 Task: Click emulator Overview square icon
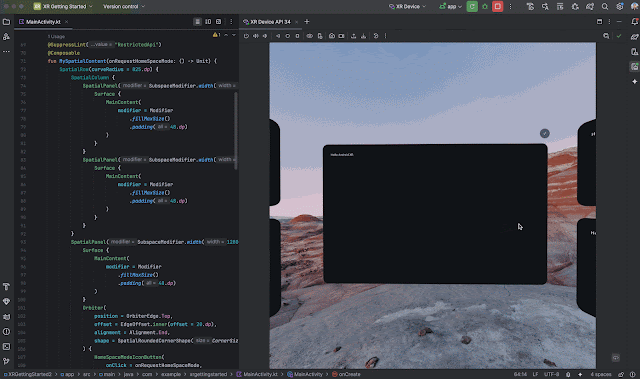tap(297, 36)
